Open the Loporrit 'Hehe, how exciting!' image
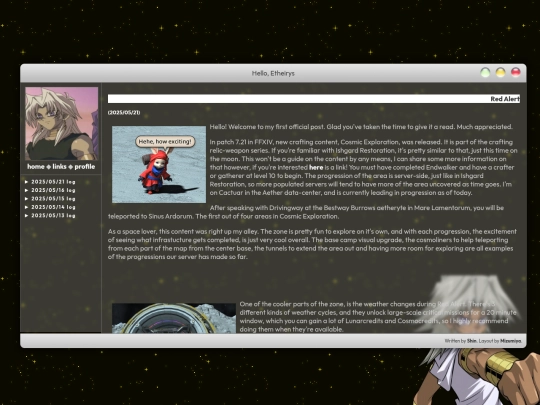Screen dimensions: 540x405 click(x=159, y=164)
